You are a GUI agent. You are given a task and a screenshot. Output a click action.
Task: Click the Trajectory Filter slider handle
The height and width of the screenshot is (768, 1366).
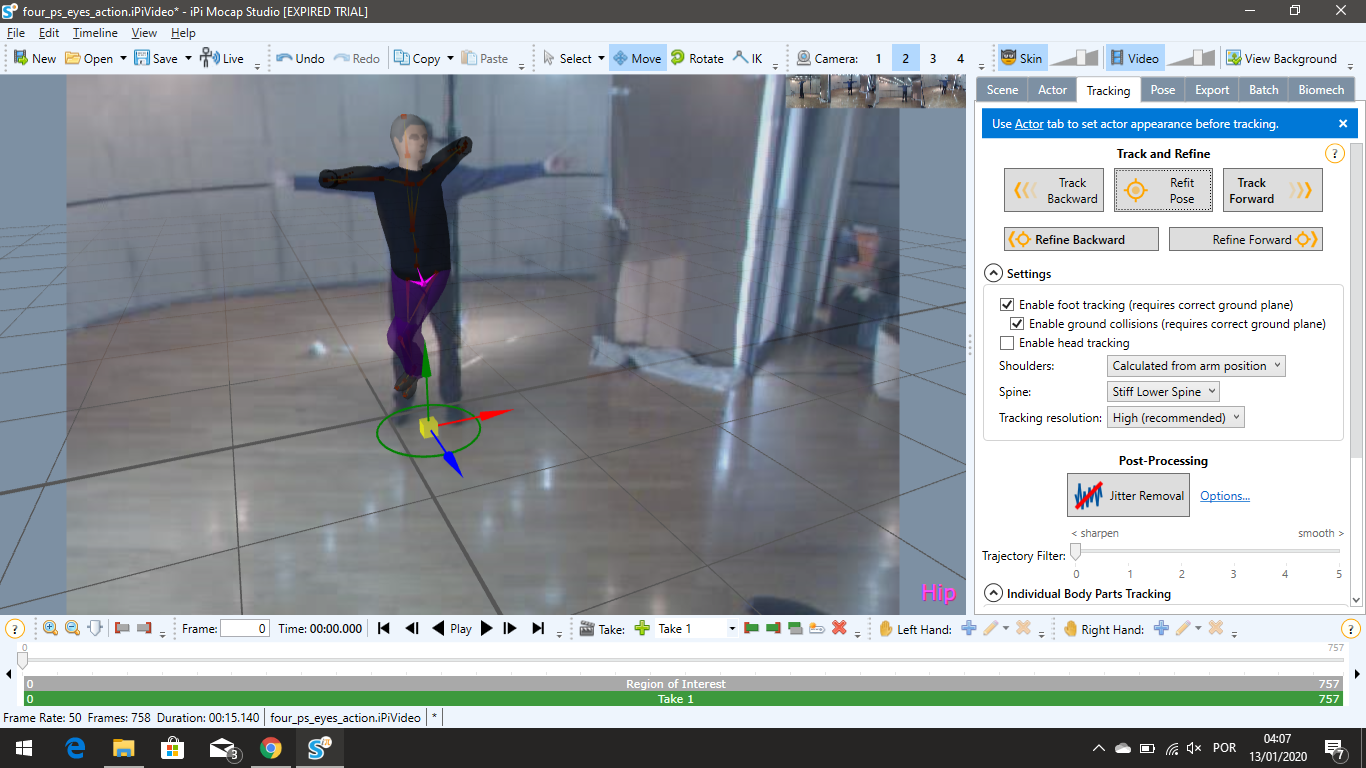coord(1076,551)
